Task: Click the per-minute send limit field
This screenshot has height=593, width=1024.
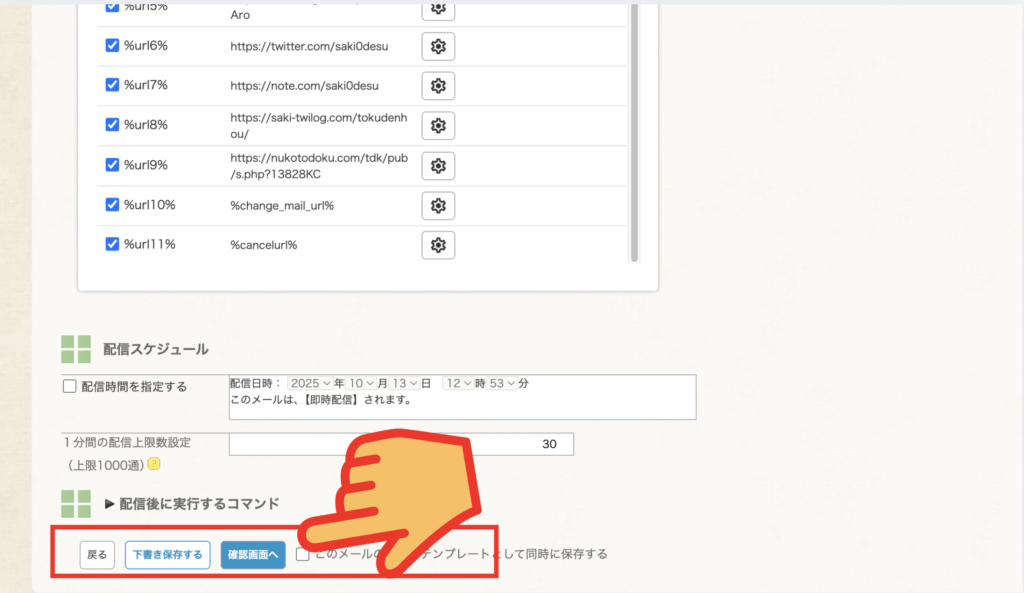Action: 401,444
